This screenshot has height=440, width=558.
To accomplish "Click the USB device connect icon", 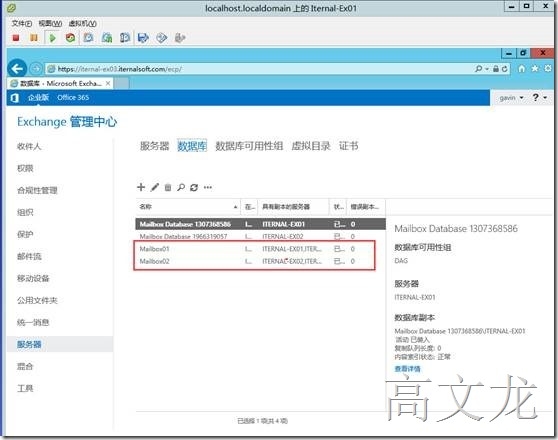I will (180, 37).
